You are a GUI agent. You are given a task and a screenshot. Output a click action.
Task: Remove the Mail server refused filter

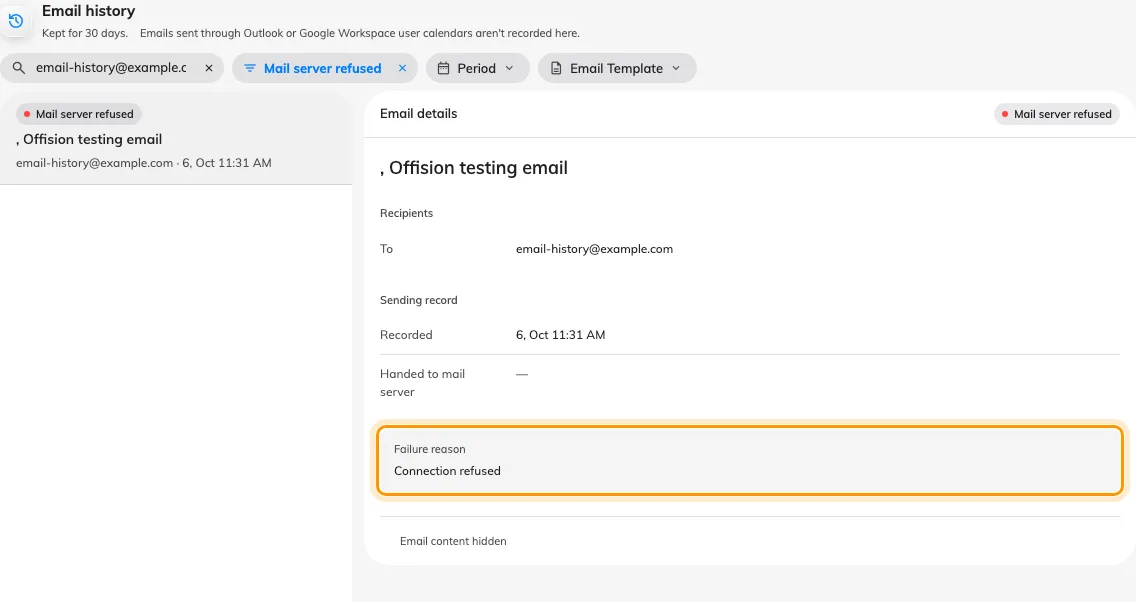402,68
